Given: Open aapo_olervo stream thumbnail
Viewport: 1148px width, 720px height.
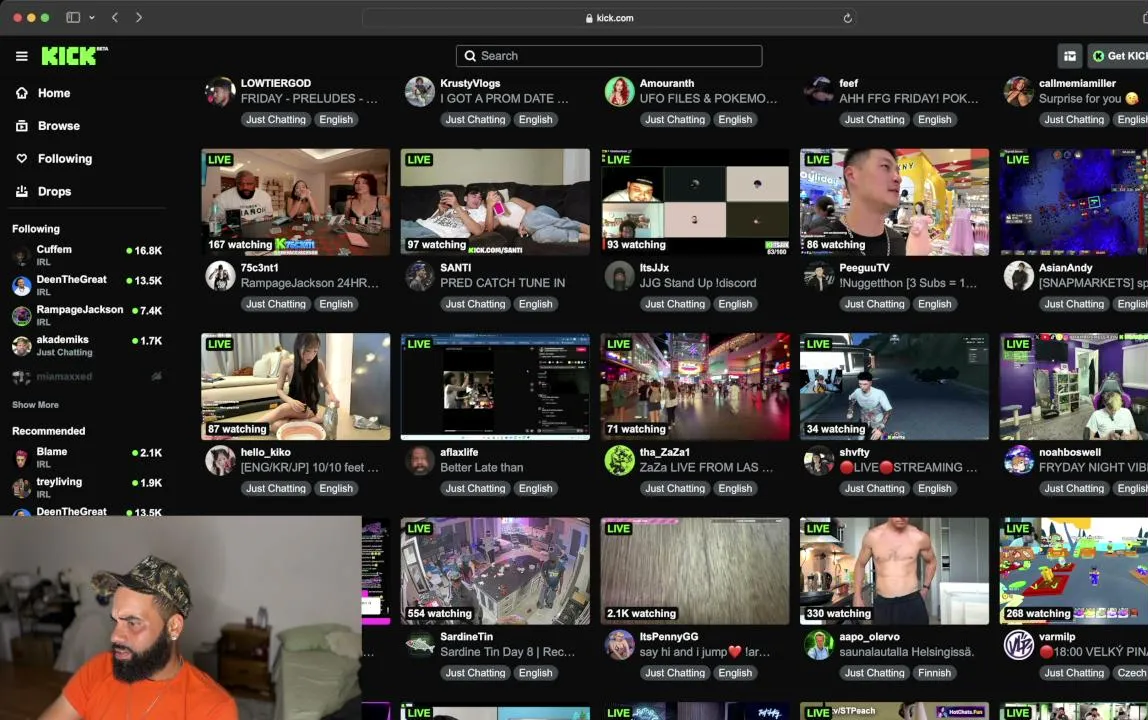Looking at the screenshot, I should point(894,571).
